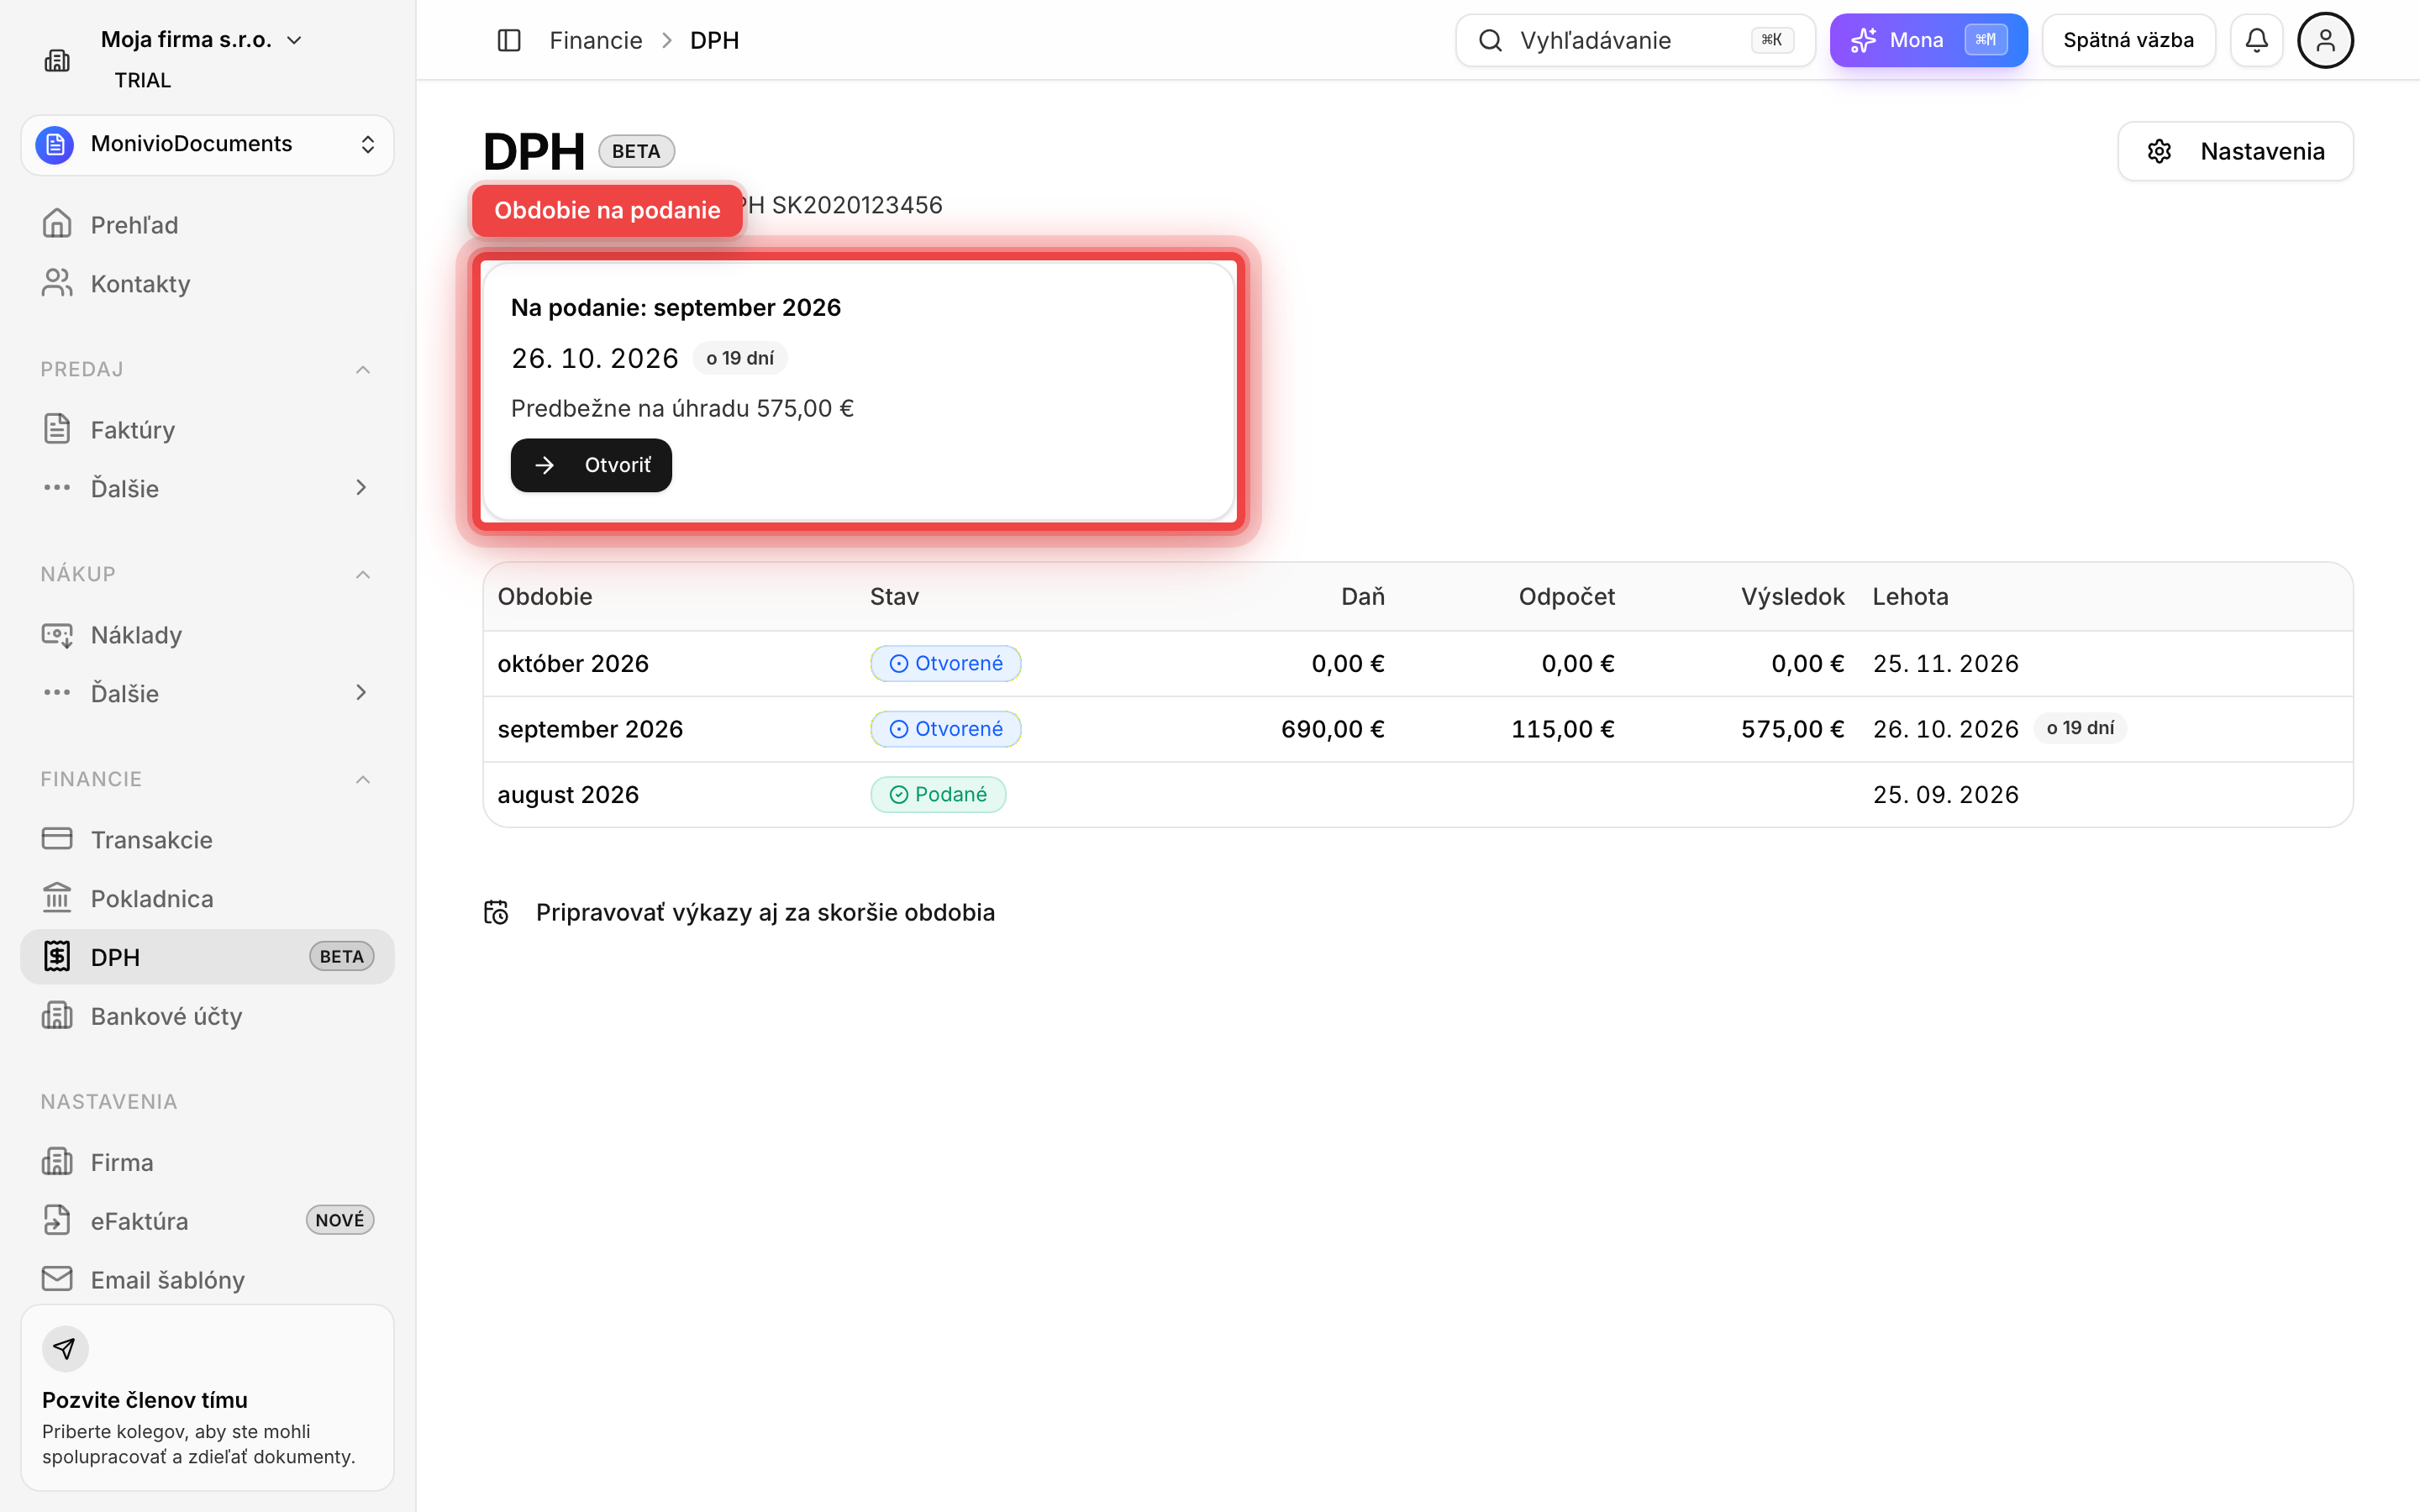Image resolution: width=2420 pixels, height=1512 pixels.
Task: Click the company building icon beside Moja firma
Action: point(57,61)
